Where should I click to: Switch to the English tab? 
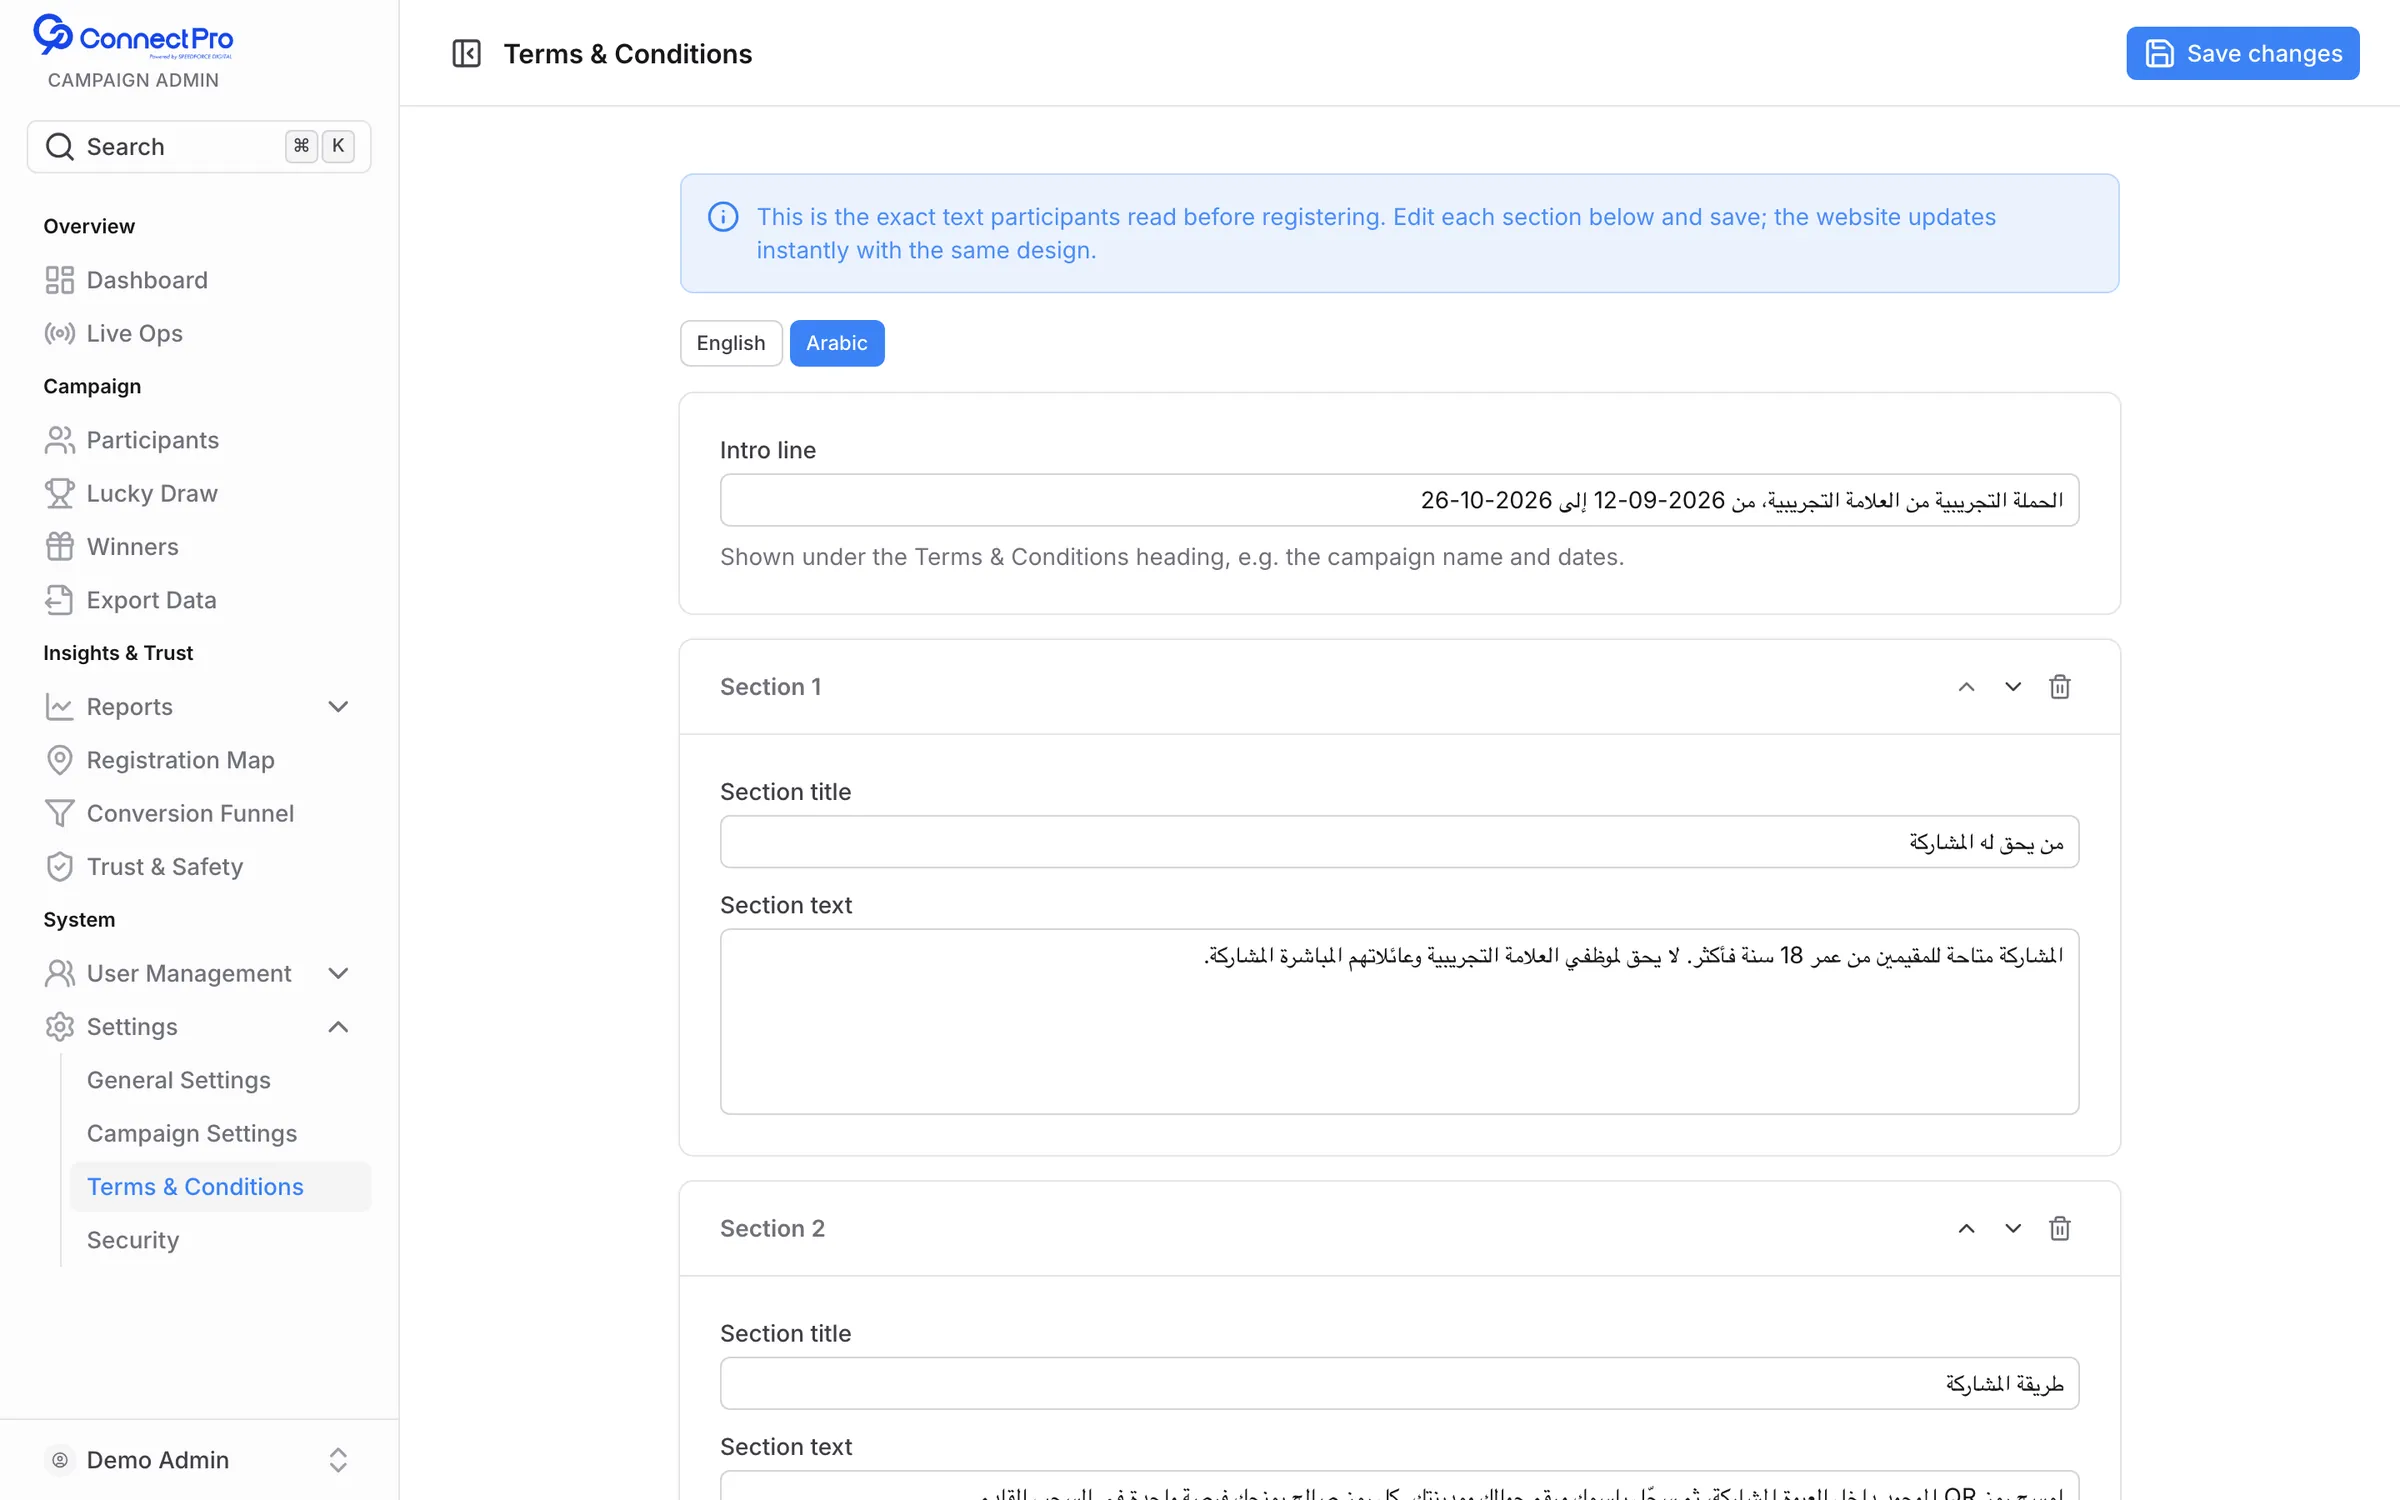point(731,343)
